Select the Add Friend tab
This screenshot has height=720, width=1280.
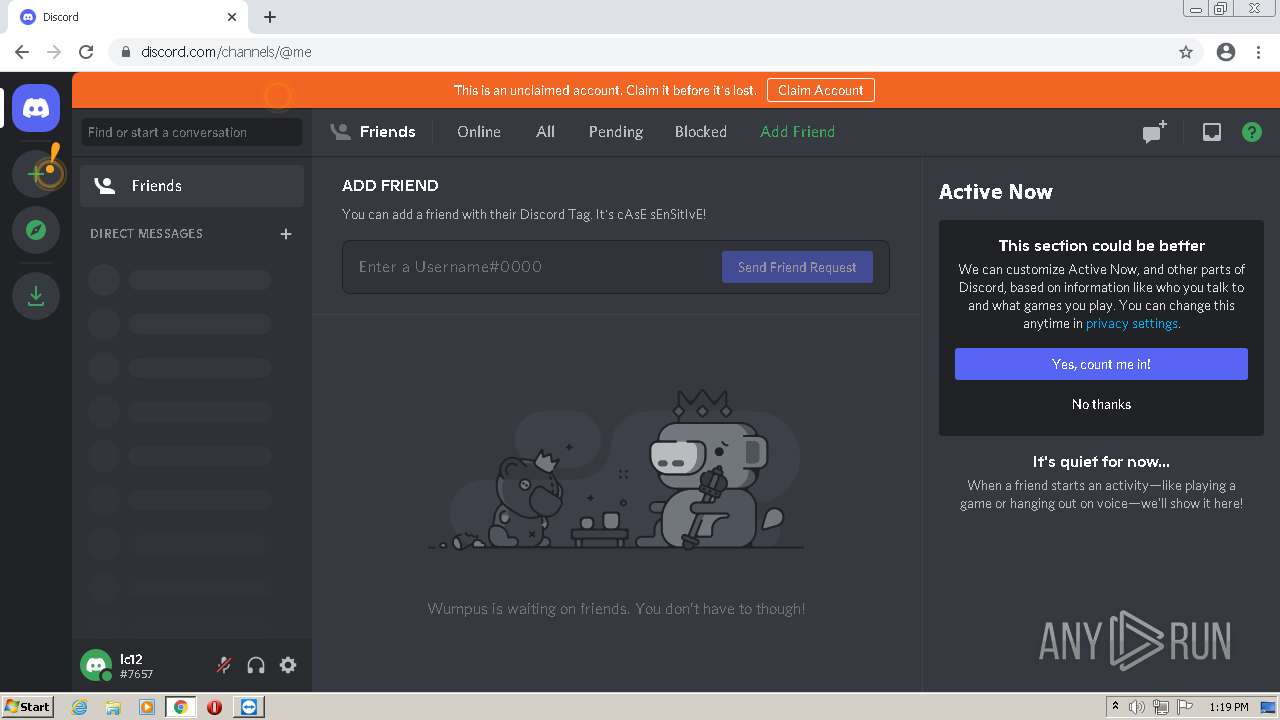pyautogui.click(x=797, y=132)
